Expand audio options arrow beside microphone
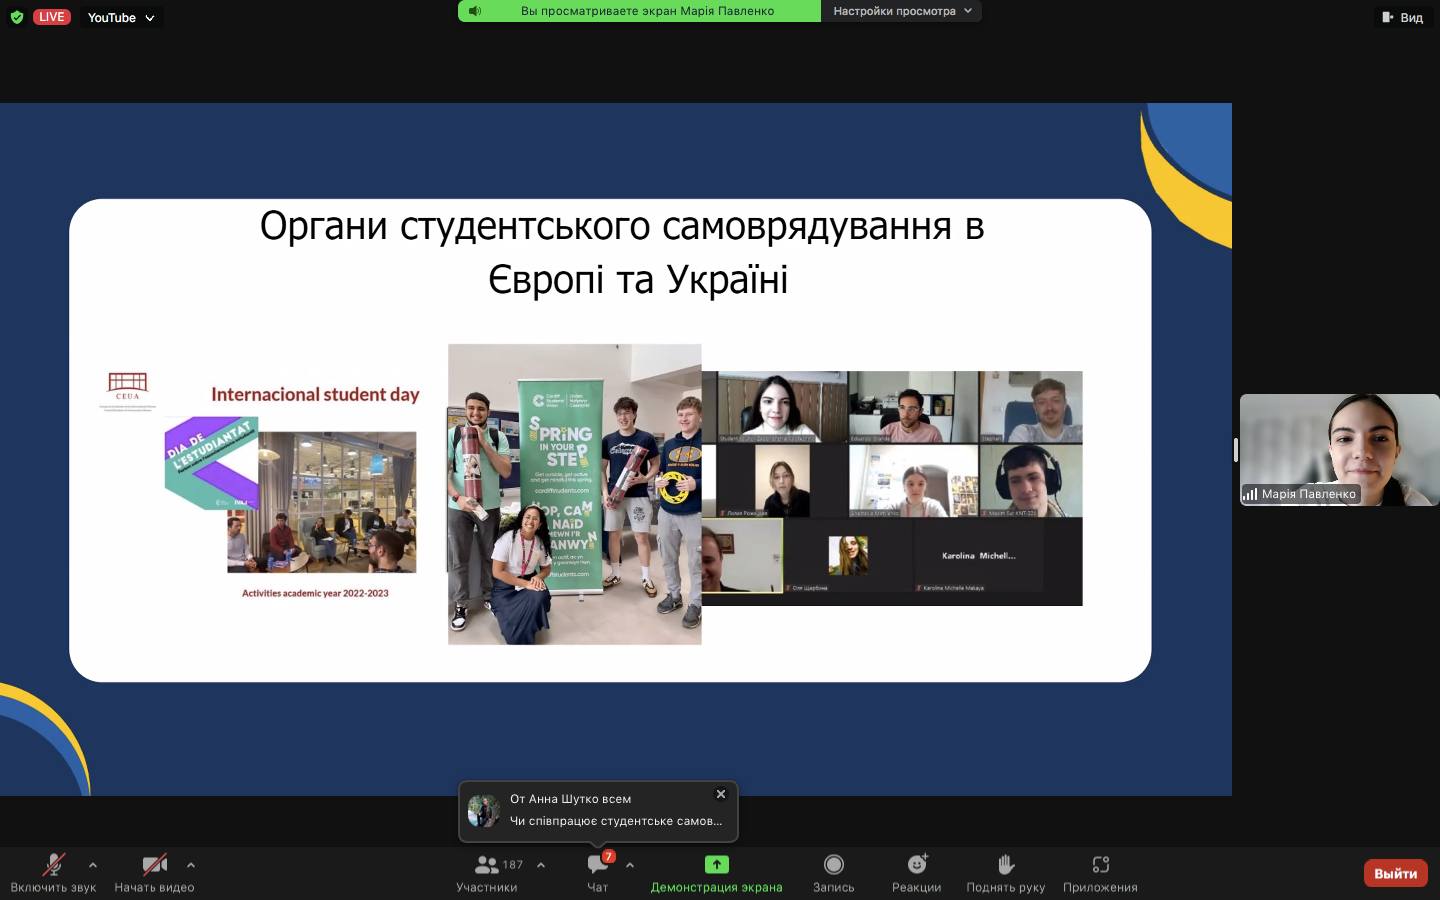This screenshot has height=900, width=1440. point(93,865)
